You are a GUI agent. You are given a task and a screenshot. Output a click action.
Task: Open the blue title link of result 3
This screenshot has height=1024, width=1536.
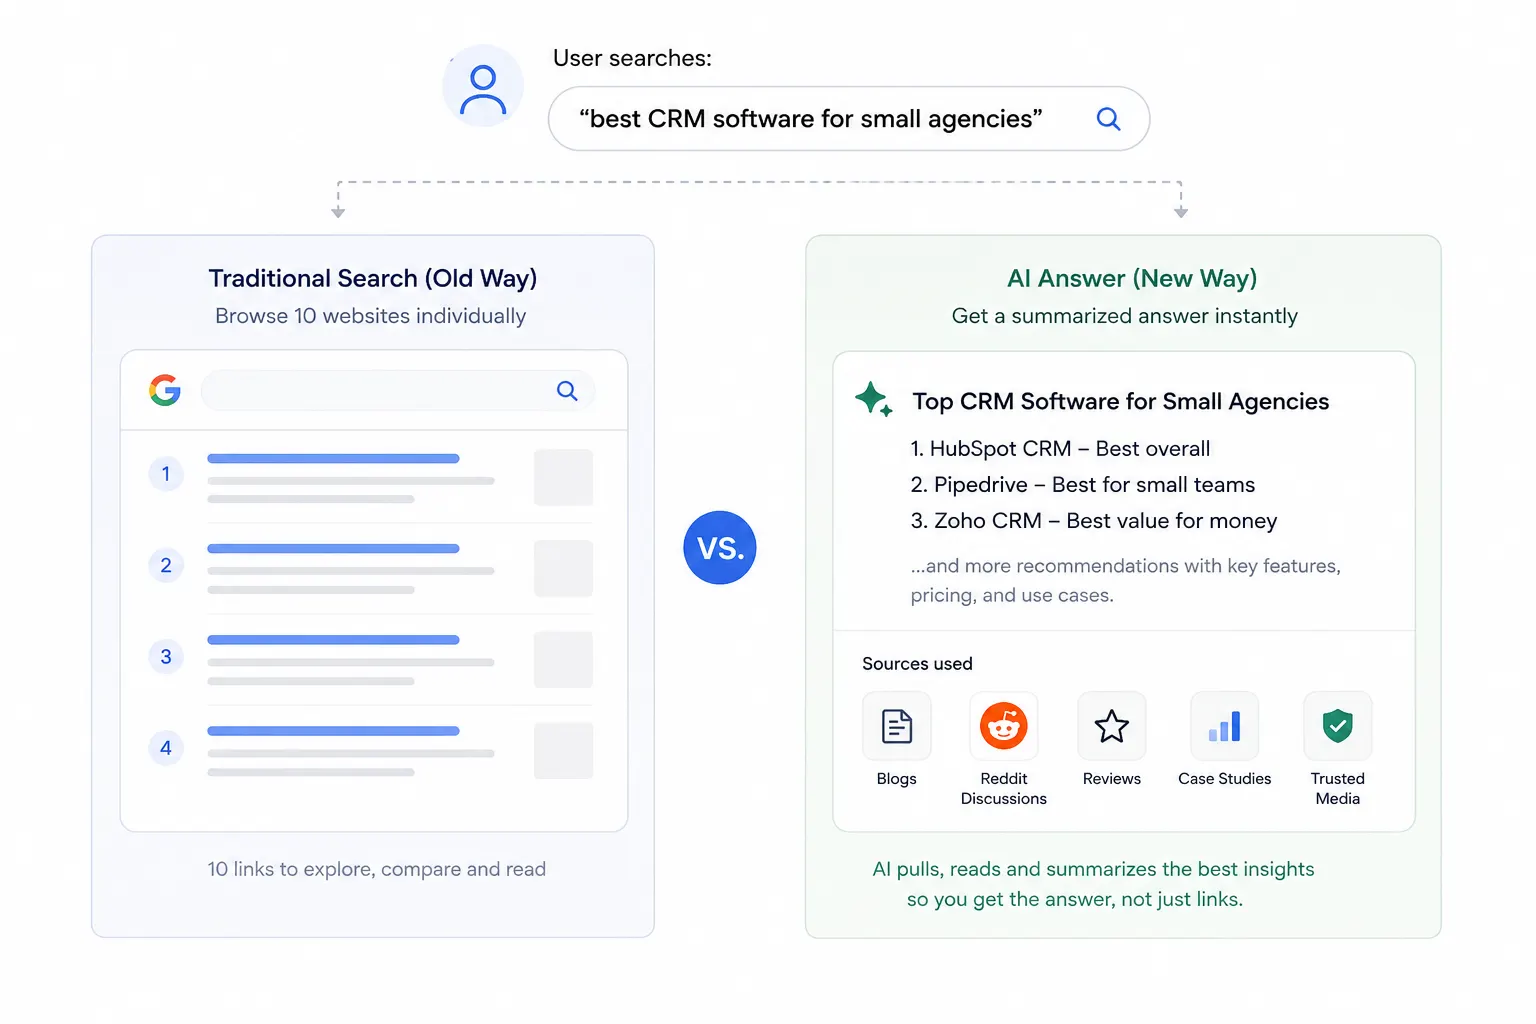coord(333,640)
